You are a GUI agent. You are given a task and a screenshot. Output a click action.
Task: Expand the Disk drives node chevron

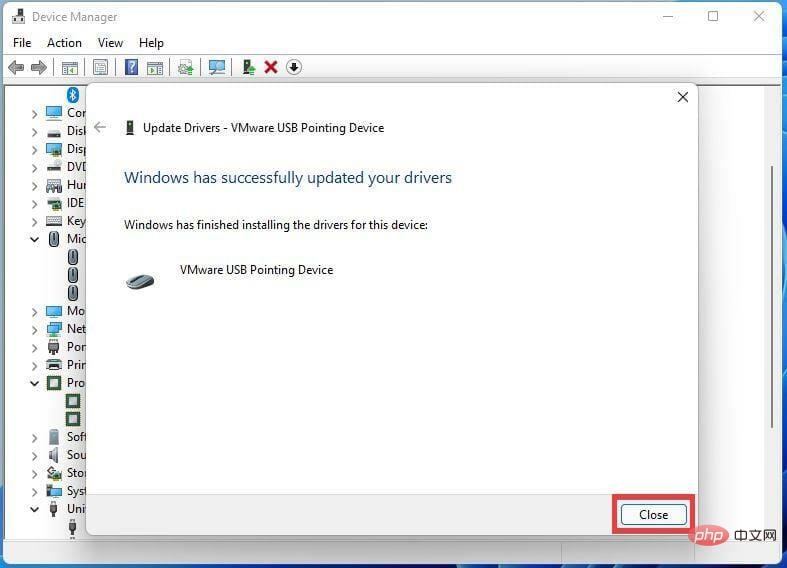34,132
